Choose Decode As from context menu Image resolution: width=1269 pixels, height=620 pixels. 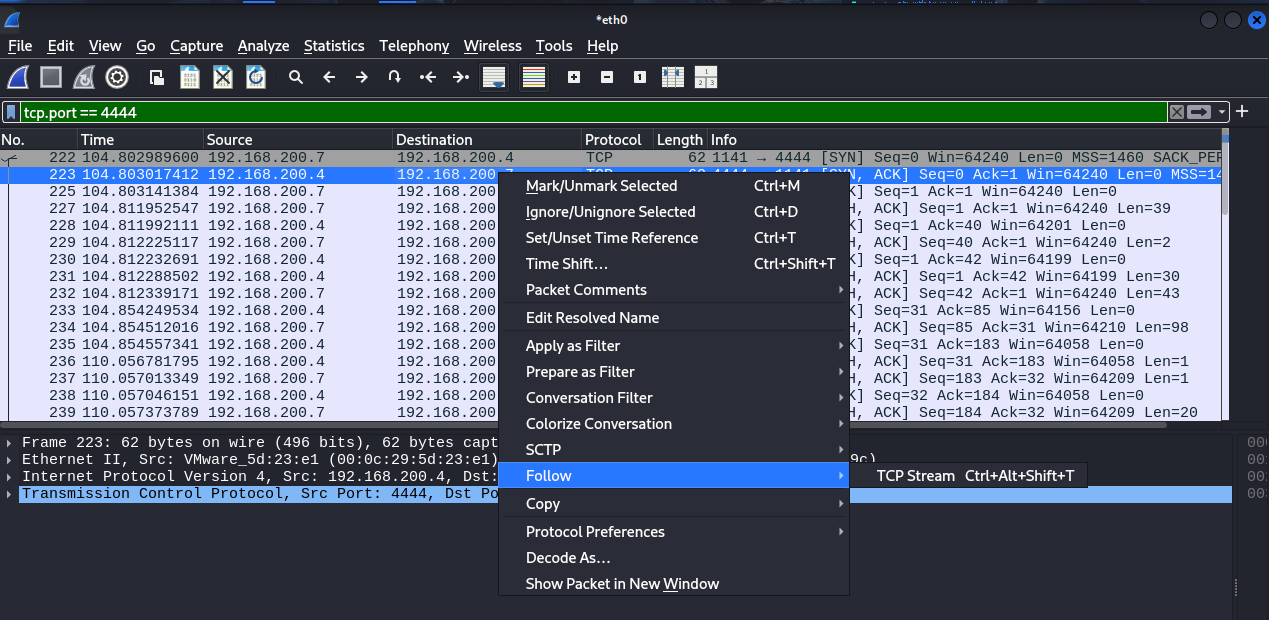pos(674,558)
